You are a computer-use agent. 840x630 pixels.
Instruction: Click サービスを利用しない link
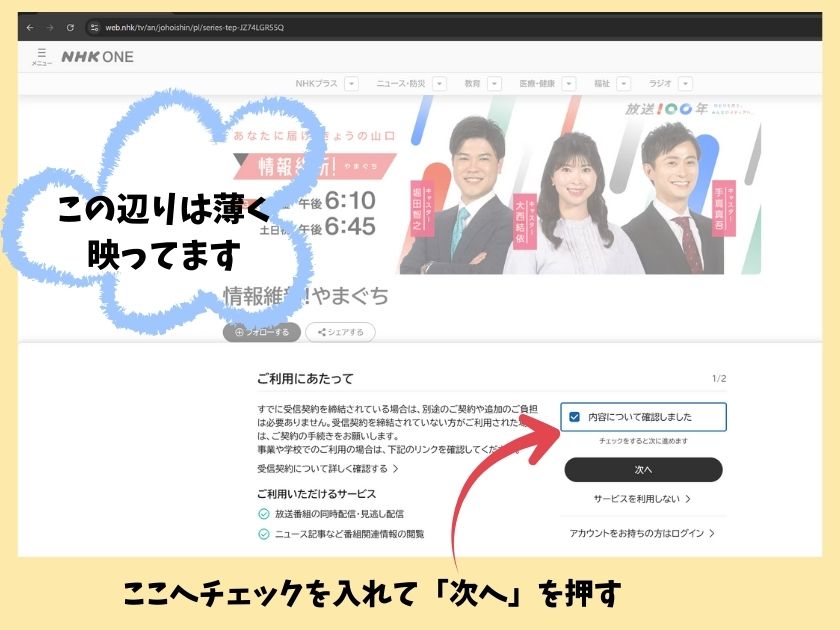pyautogui.click(x=642, y=498)
